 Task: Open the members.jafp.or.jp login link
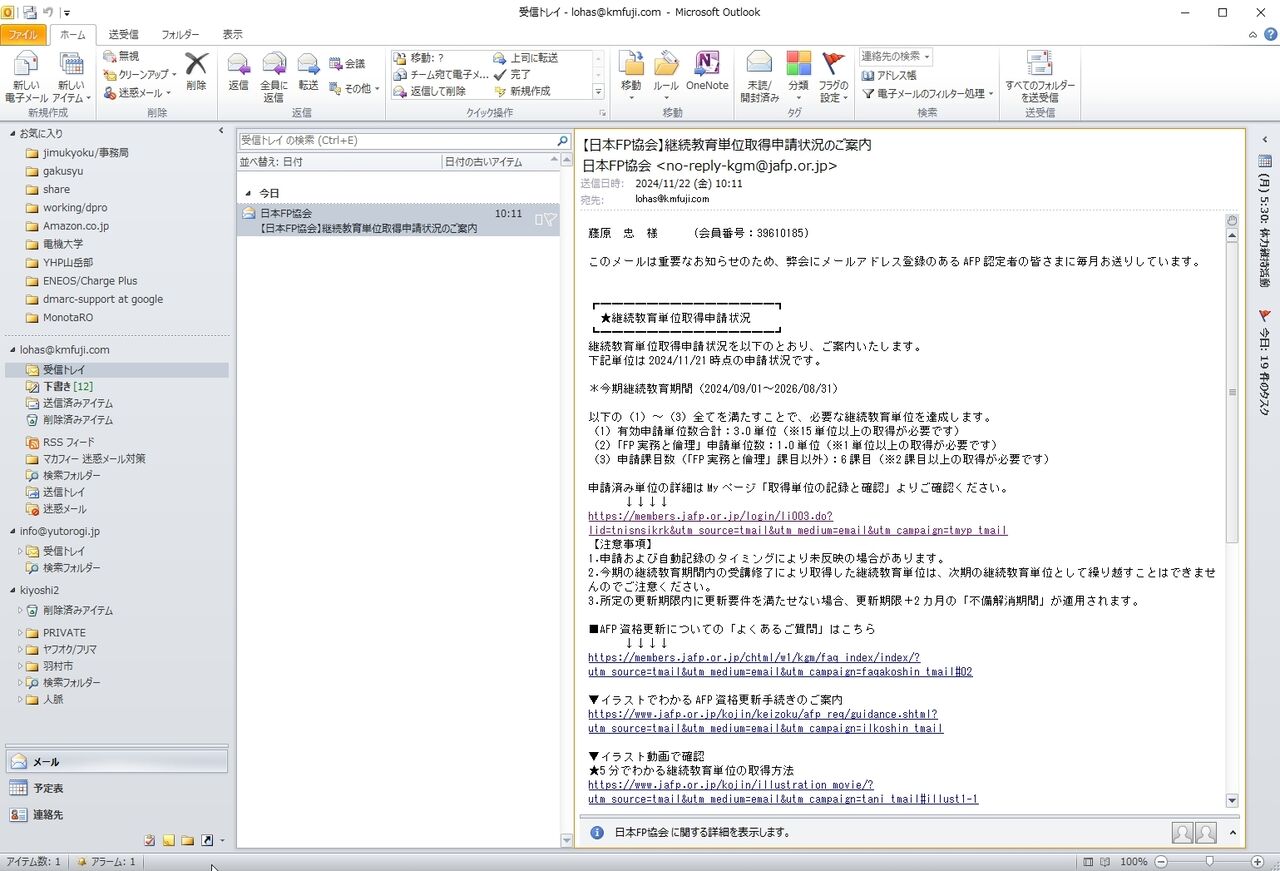click(797, 523)
